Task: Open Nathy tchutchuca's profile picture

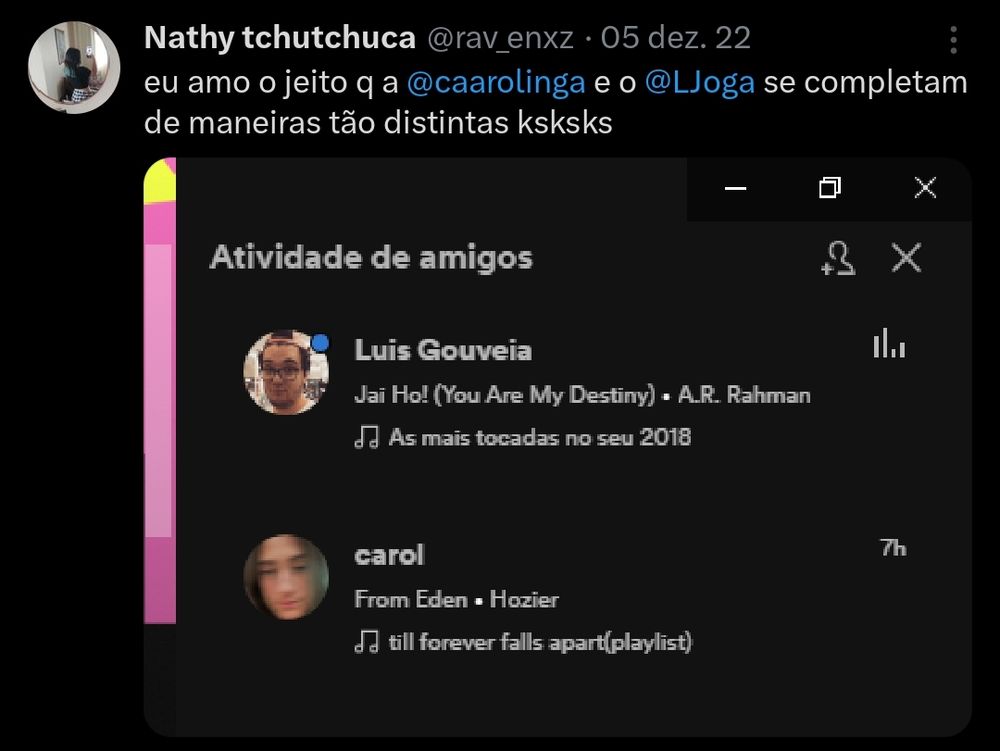Action: pyautogui.click(x=74, y=67)
